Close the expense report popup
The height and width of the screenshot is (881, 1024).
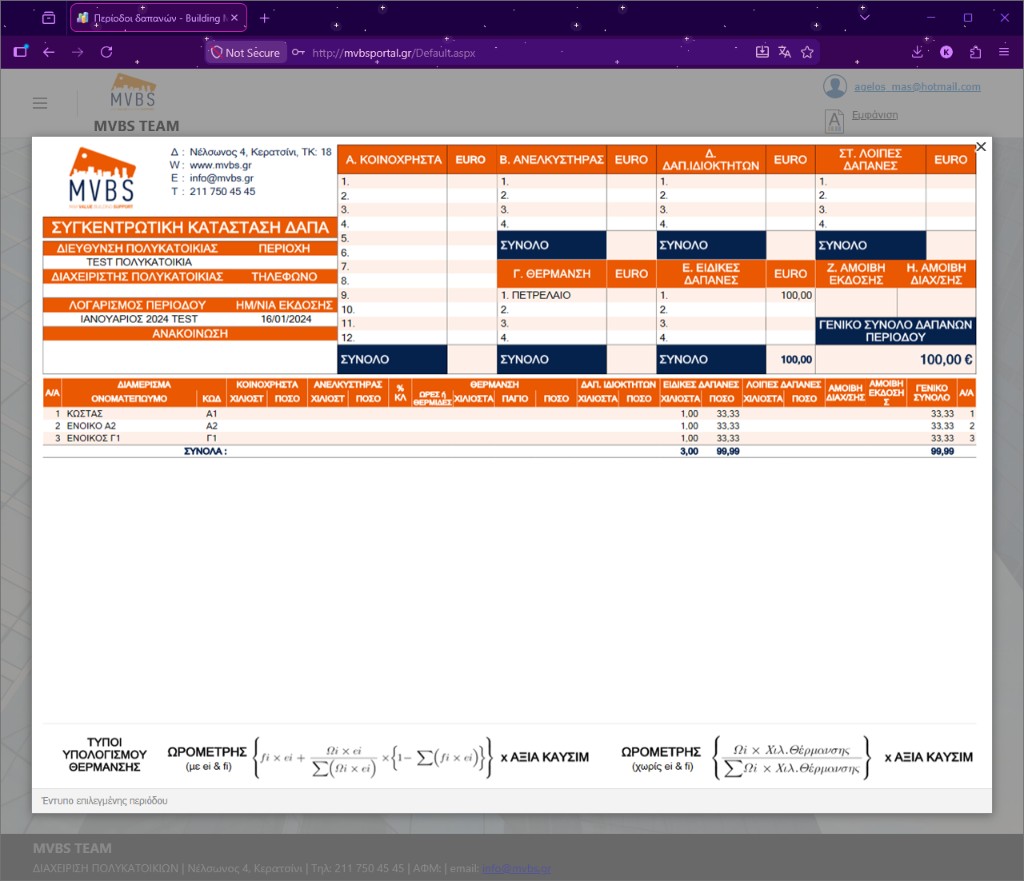point(981,147)
